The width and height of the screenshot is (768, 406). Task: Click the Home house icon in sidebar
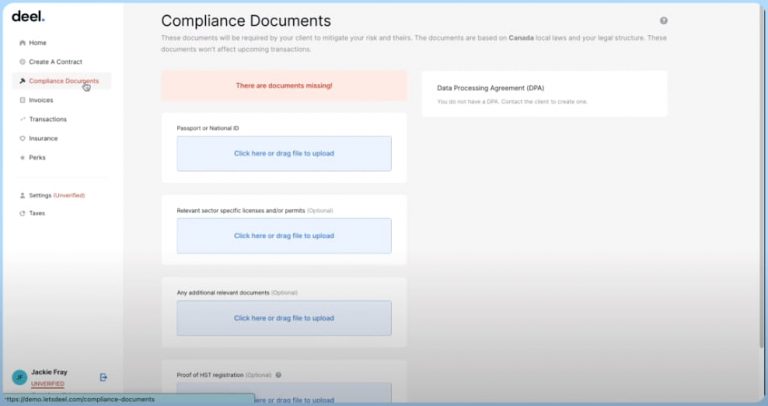point(22,43)
